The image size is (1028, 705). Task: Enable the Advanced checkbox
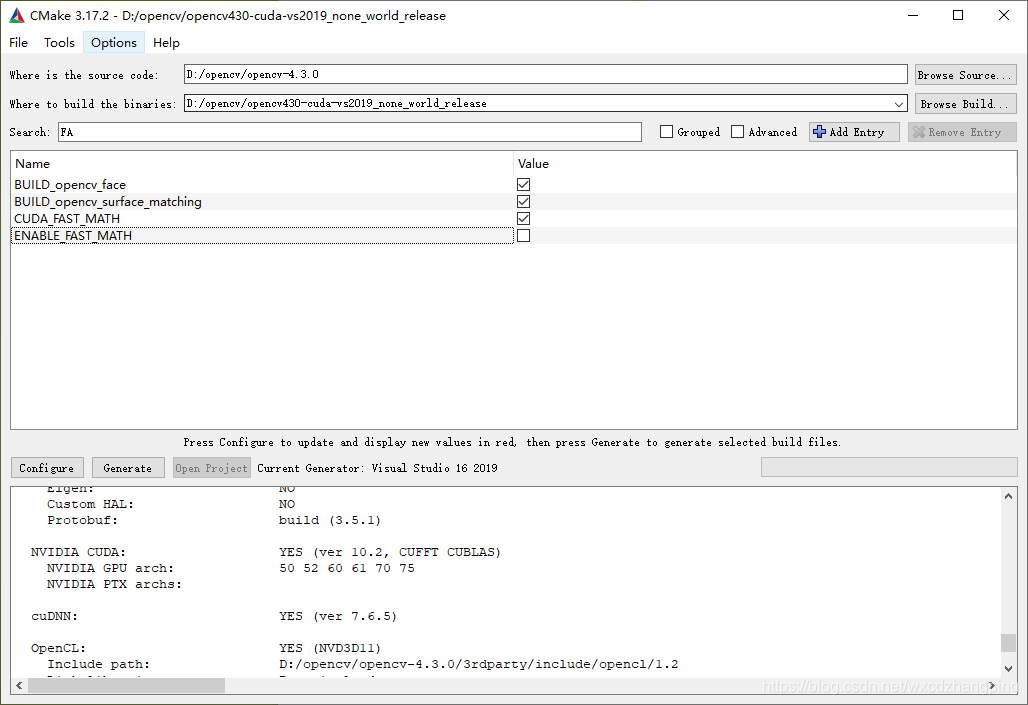738,132
